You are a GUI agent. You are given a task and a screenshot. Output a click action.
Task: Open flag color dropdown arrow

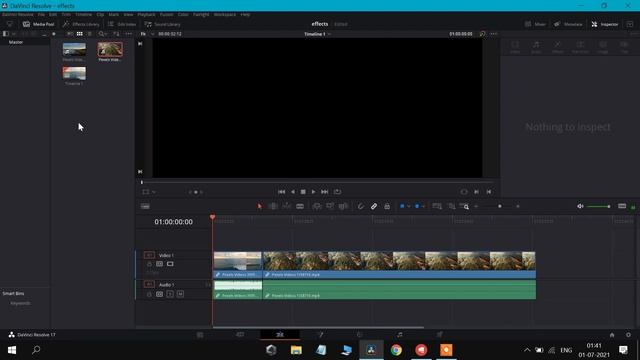409,207
